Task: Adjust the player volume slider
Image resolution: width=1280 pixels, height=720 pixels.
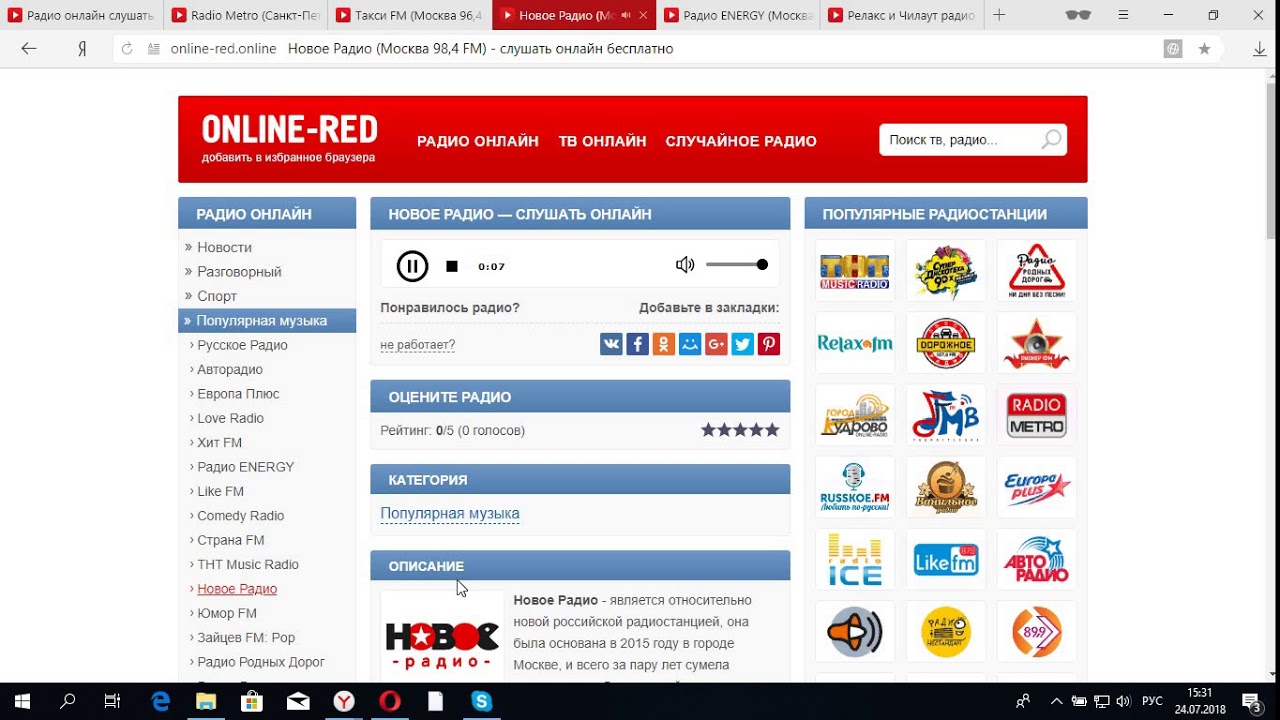Action: click(737, 265)
